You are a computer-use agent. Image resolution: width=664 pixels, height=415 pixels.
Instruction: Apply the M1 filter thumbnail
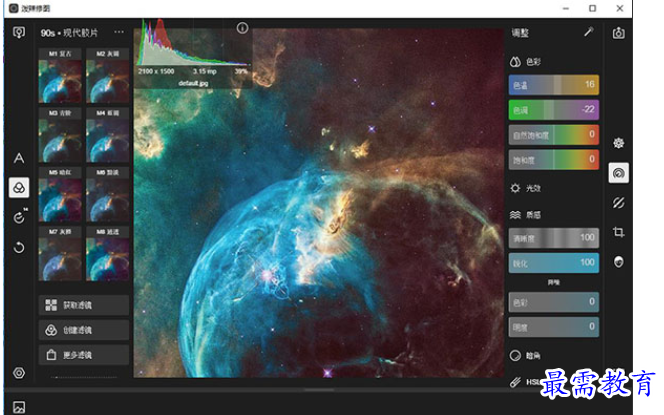(60, 76)
